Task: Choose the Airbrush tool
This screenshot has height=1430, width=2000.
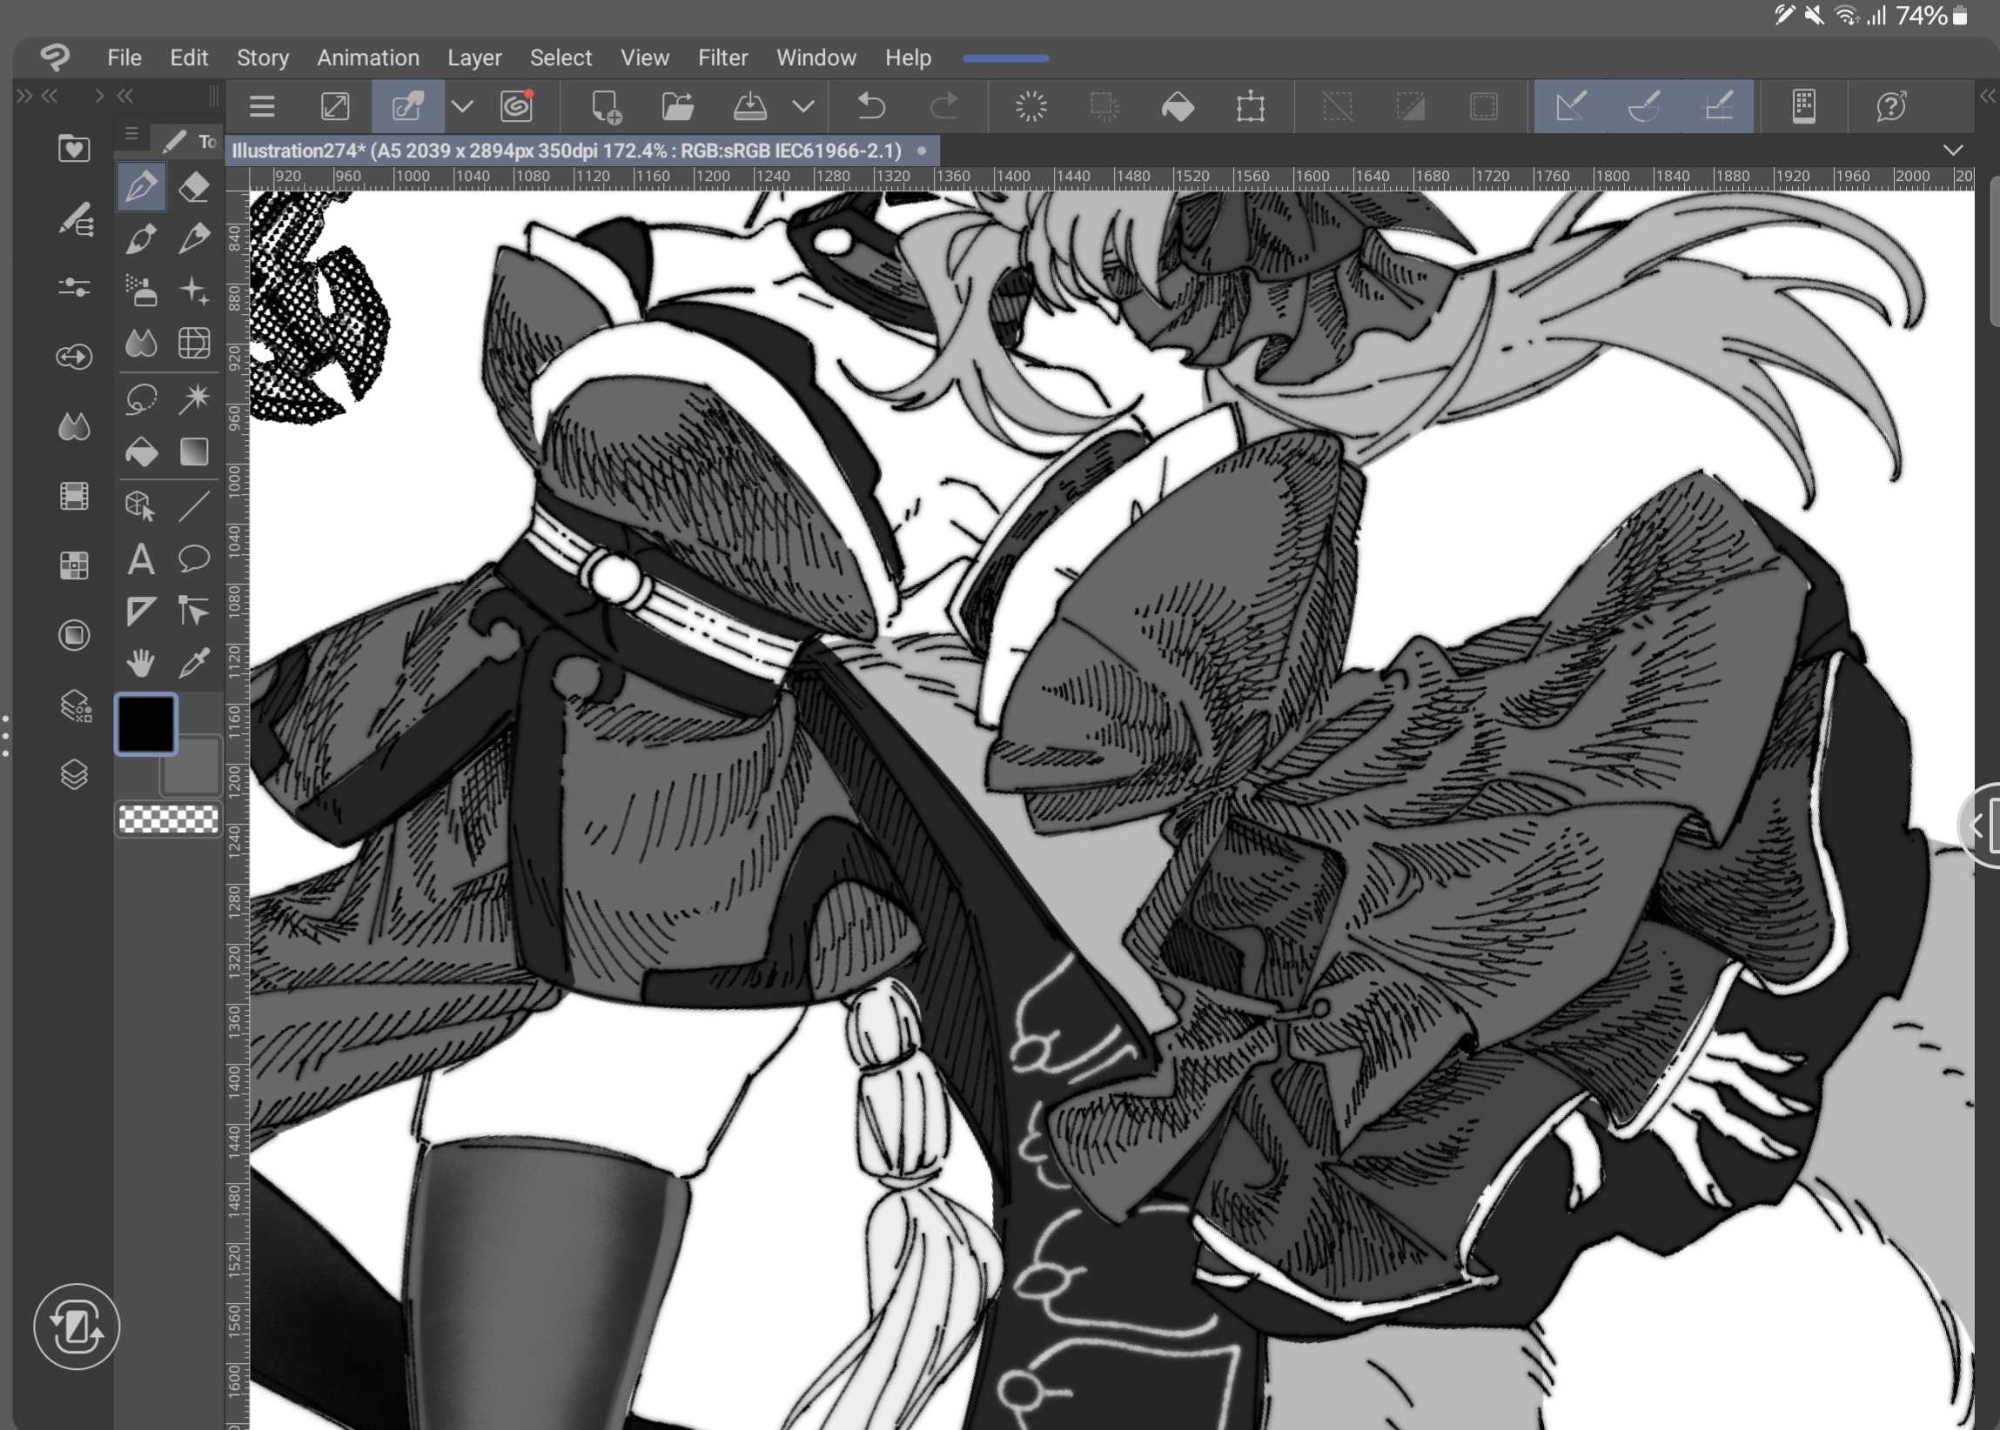Action: [141, 291]
